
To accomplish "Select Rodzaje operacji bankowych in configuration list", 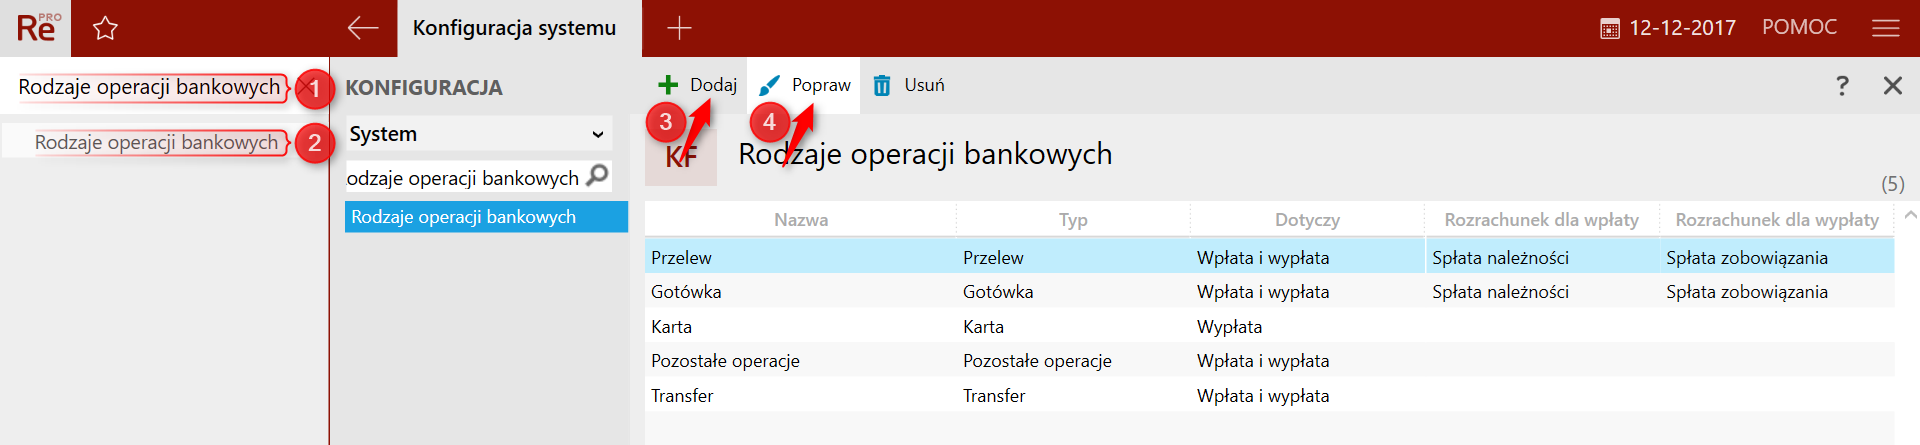I will click(x=486, y=217).
